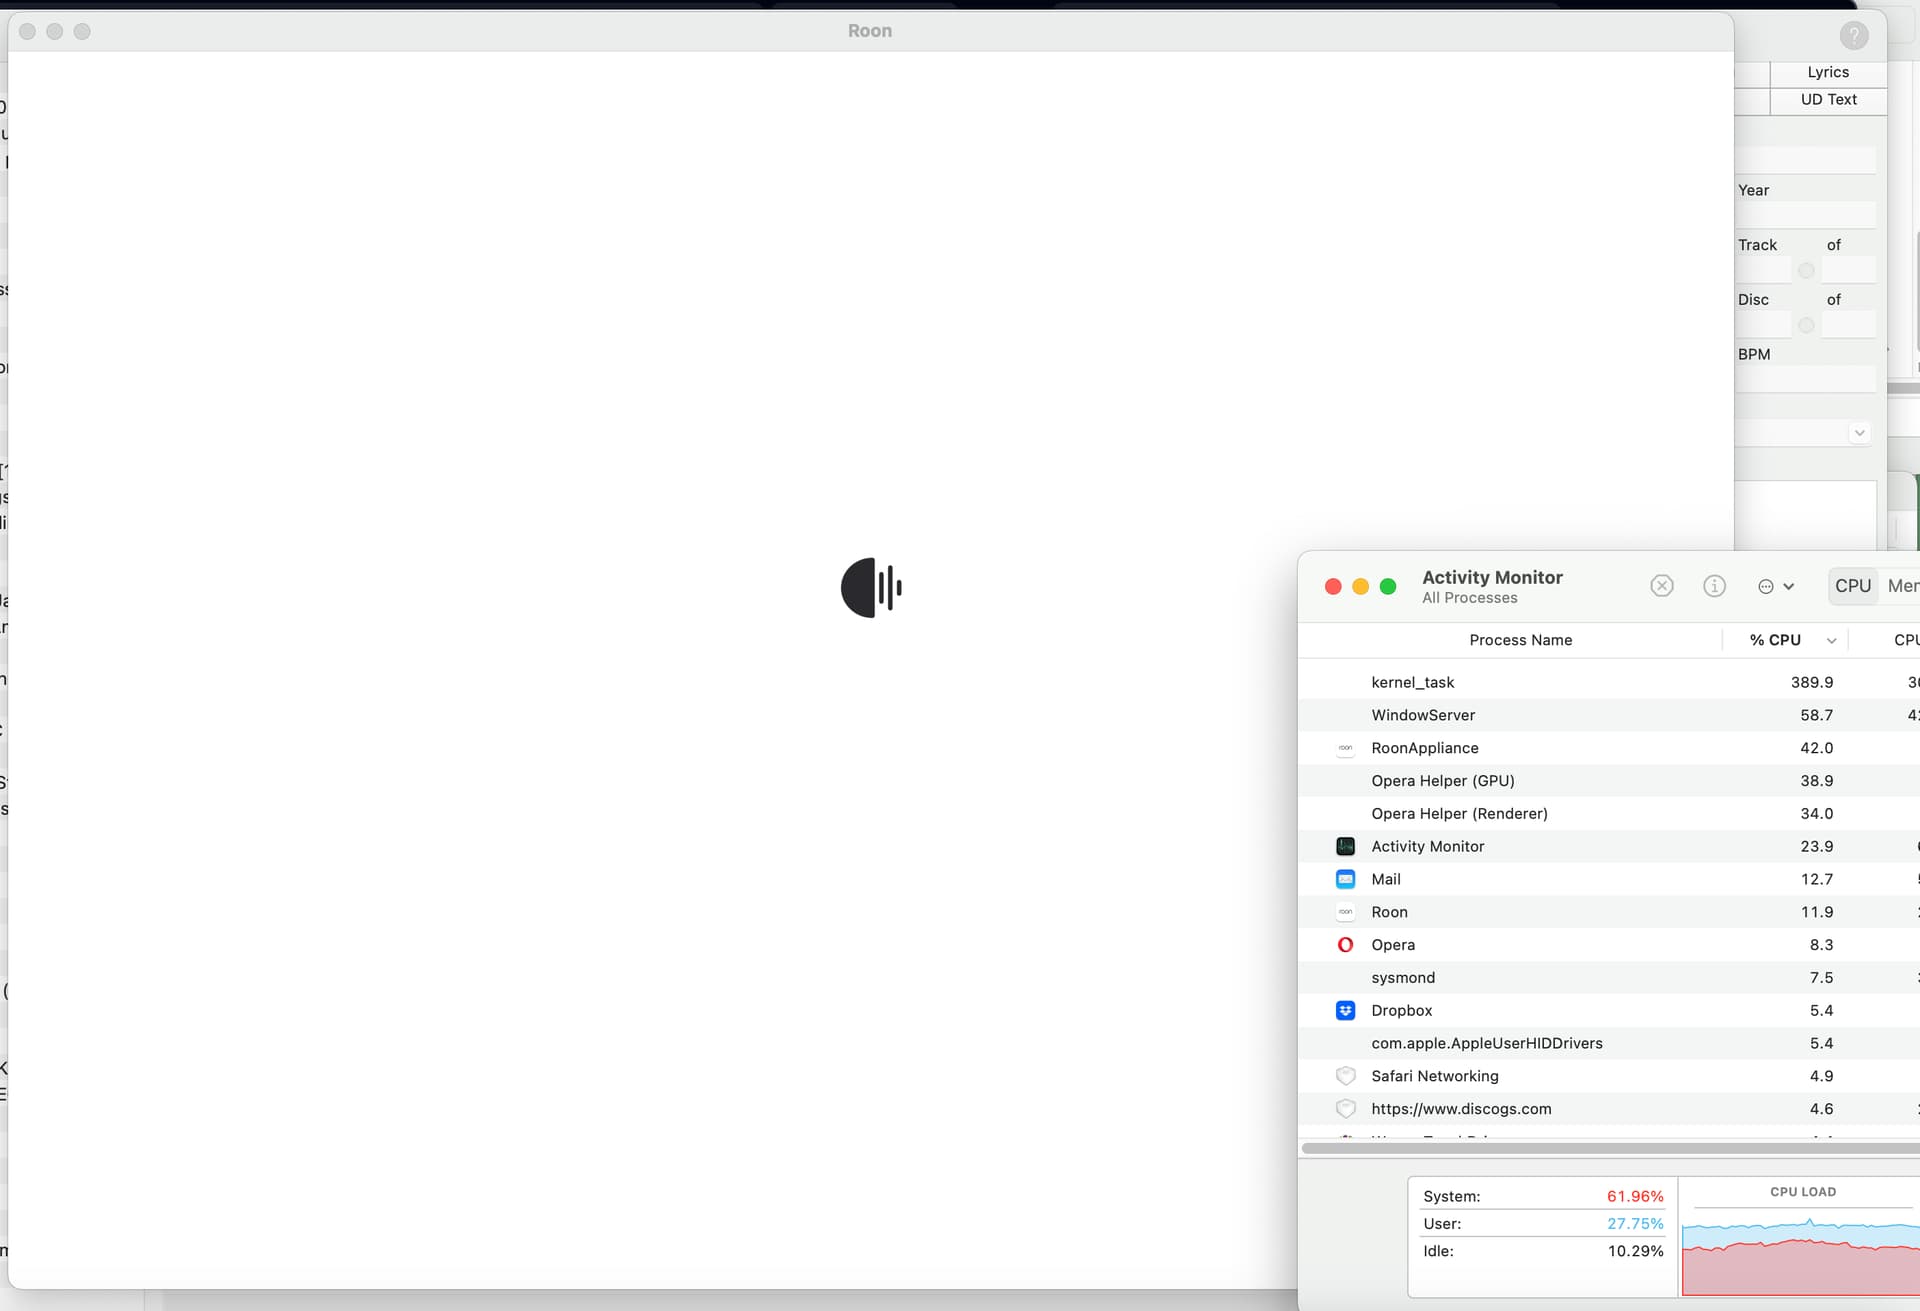This screenshot has width=1920, height=1311.
Task: Click the Safari Networking shield icon
Action: pyautogui.click(x=1345, y=1076)
